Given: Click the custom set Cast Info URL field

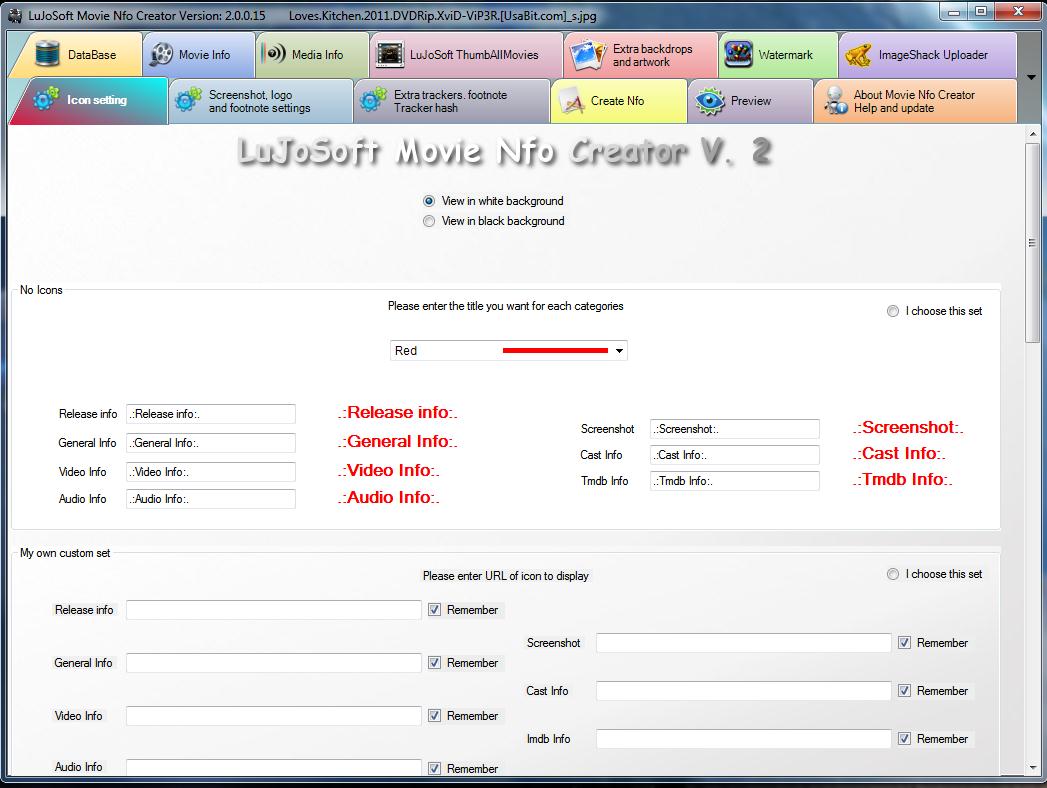Looking at the screenshot, I should [744, 691].
